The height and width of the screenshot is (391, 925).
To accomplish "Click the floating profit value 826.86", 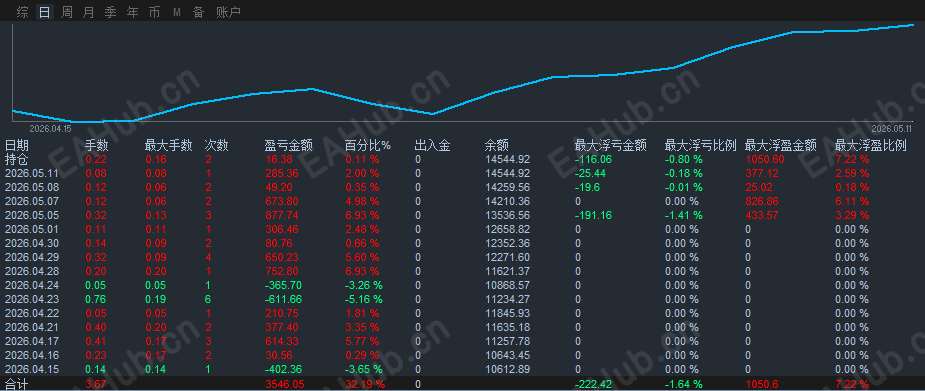I will coord(762,201).
